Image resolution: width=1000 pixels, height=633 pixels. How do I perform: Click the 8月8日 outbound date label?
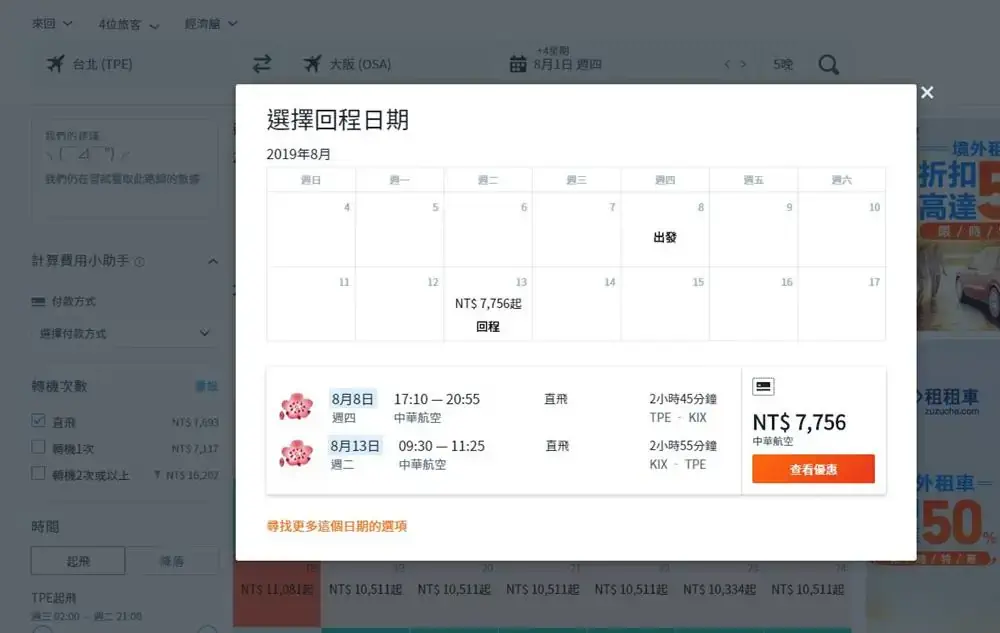[x=352, y=399]
